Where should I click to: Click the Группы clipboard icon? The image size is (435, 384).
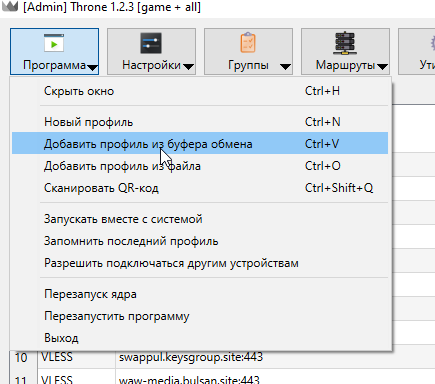pyautogui.click(x=248, y=42)
